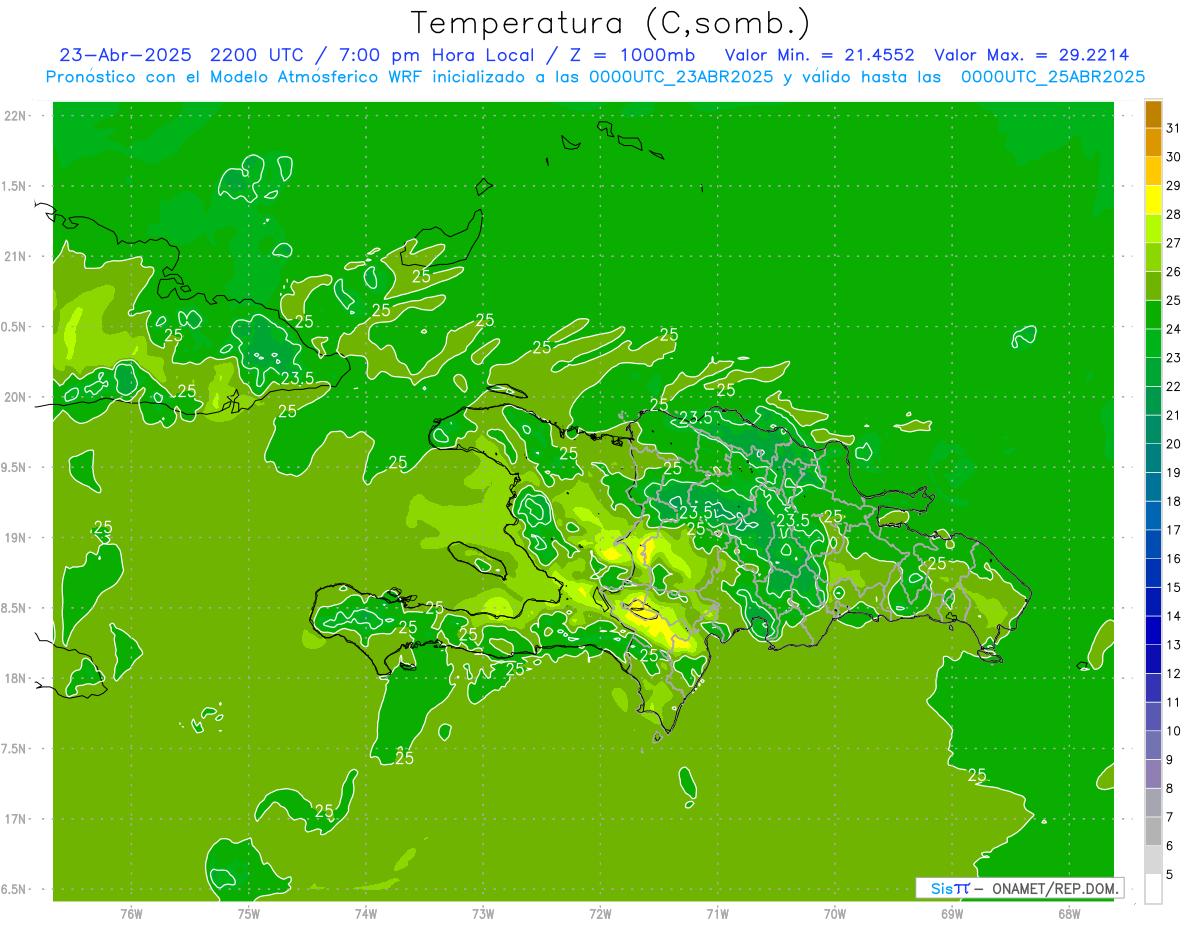Click the '18N' latitude label
The image size is (1200, 927).
16,678
